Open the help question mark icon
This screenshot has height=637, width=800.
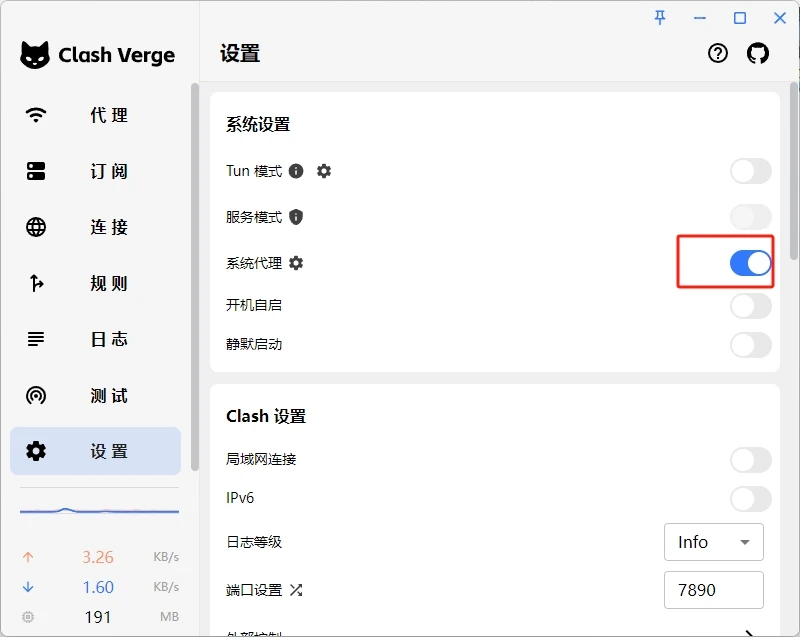[718, 54]
